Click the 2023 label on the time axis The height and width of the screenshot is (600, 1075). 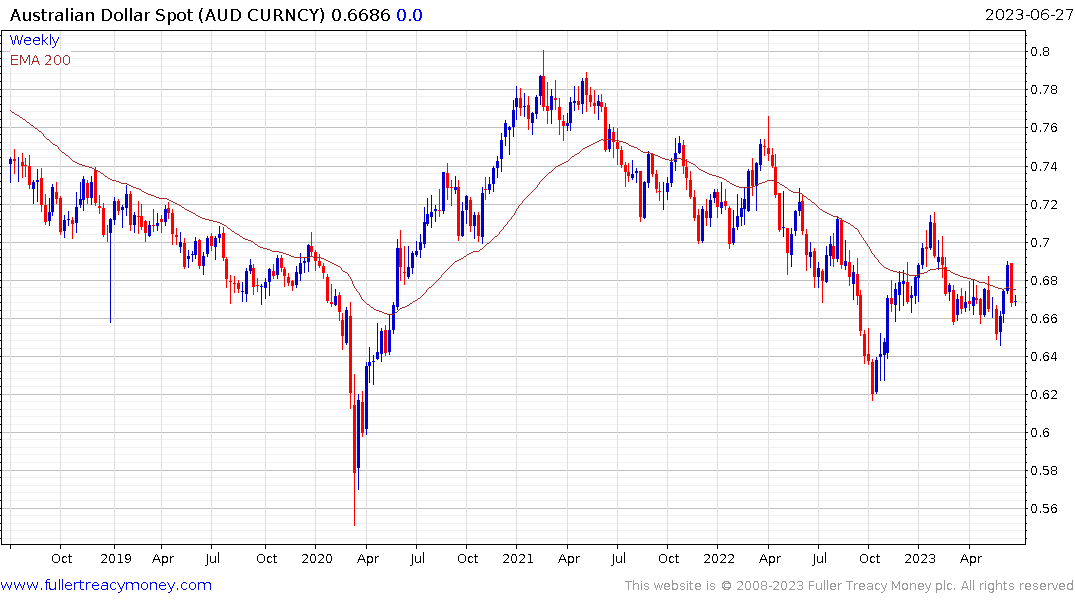coord(919,558)
